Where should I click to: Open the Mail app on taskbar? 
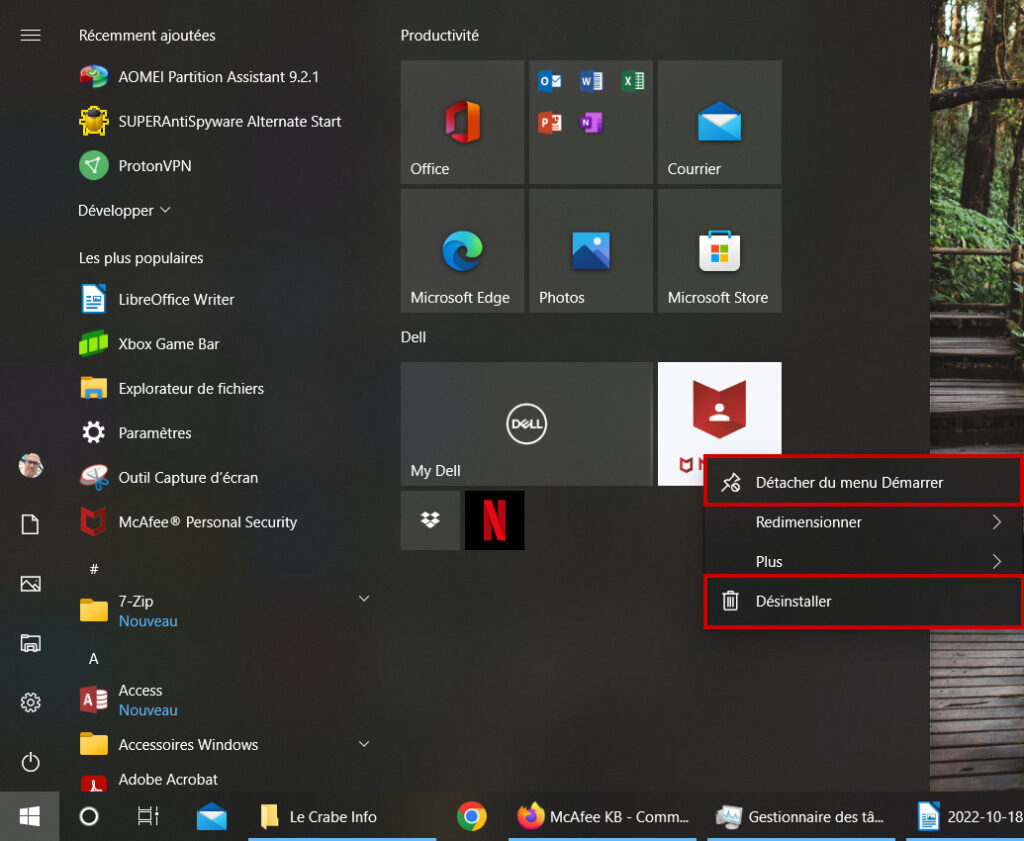[x=212, y=816]
